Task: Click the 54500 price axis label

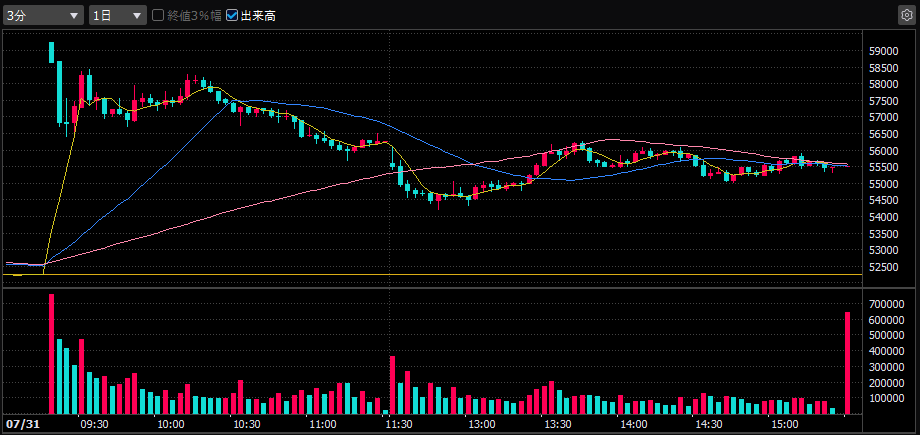Action: (x=883, y=201)
